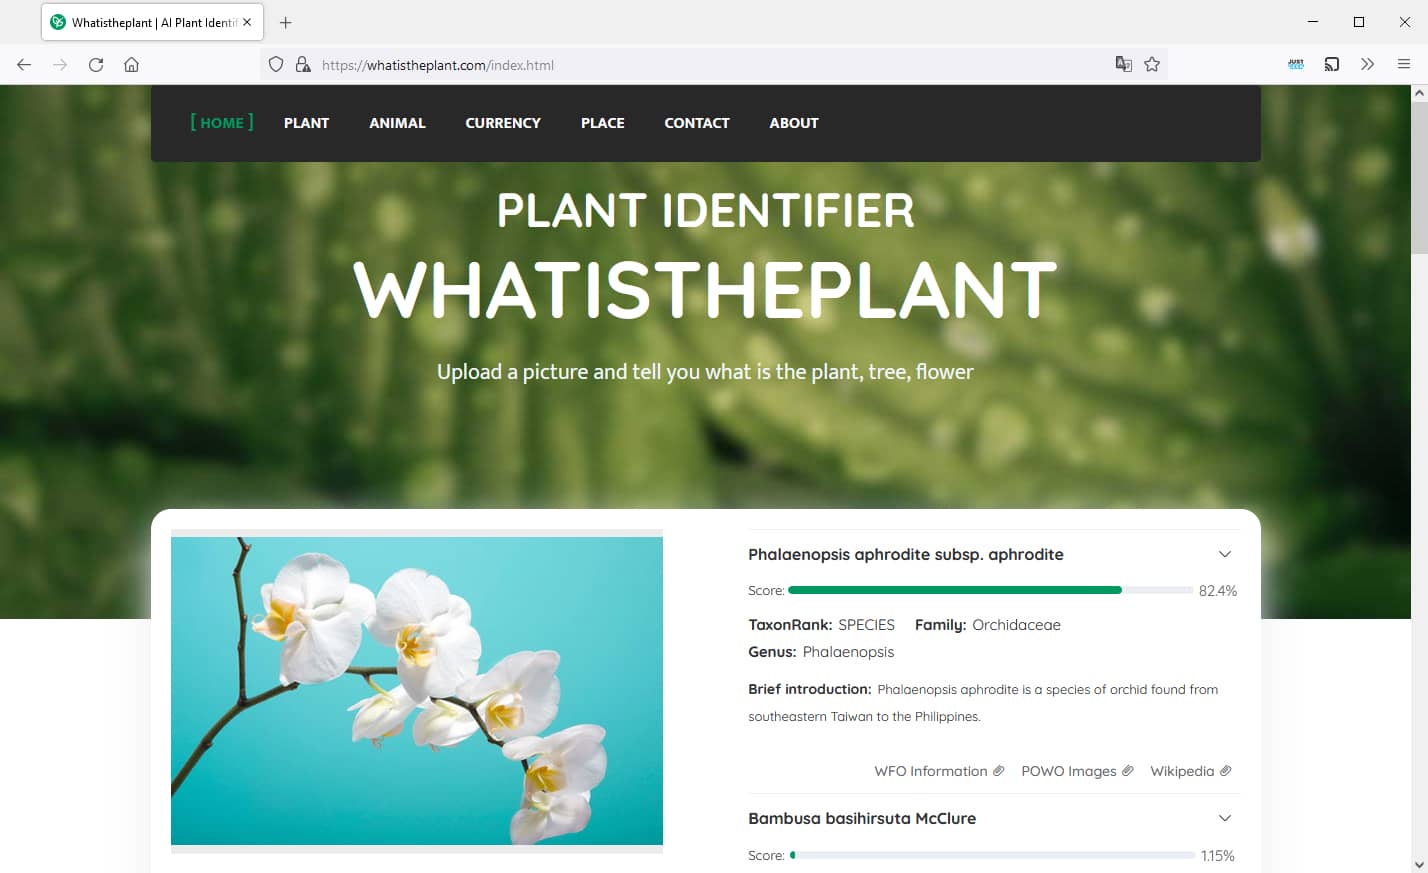Viewport: 1428px width, 873px height.
Task: Click the page scrollbar up arrow
Action: (x=1419, y=93)
